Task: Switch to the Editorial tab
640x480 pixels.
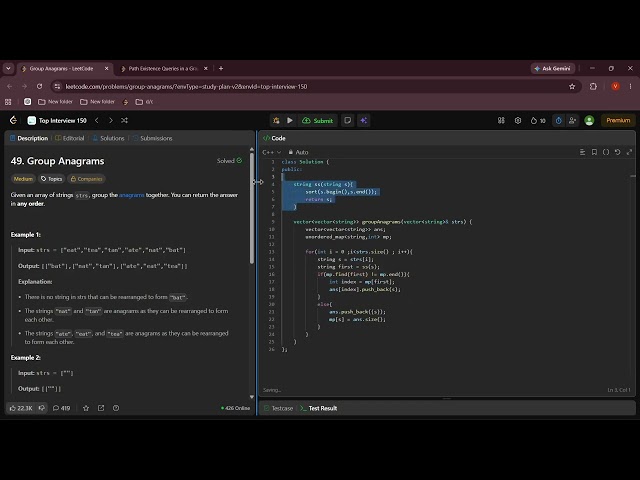Action: [x=70, y=138]
